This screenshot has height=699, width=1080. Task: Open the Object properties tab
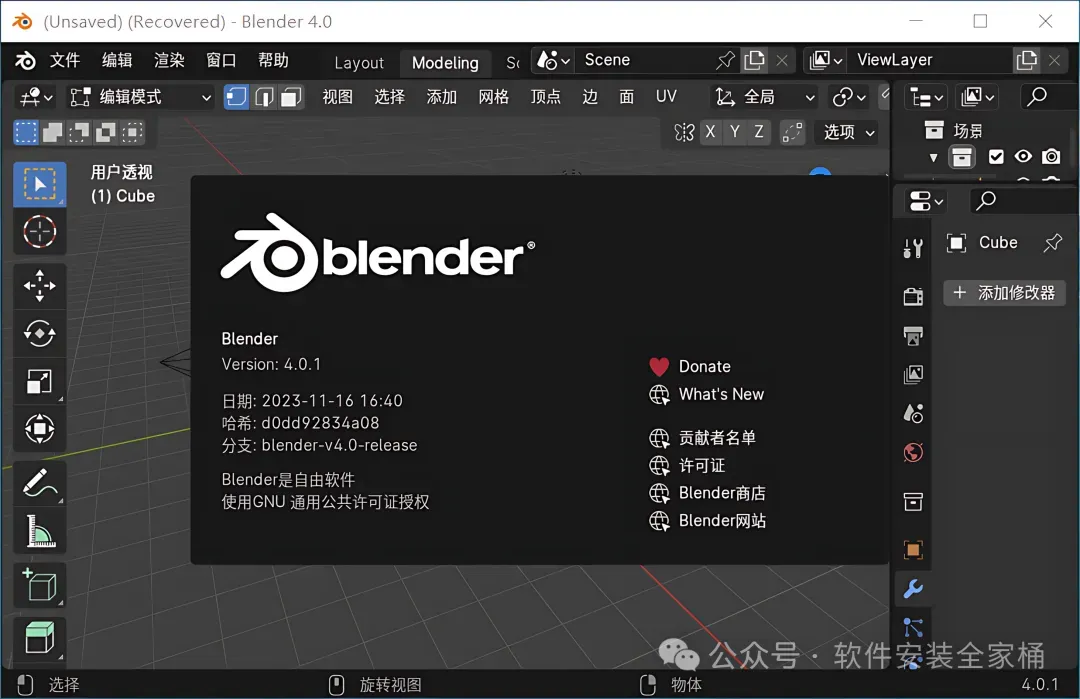click(x=913, y=550)
